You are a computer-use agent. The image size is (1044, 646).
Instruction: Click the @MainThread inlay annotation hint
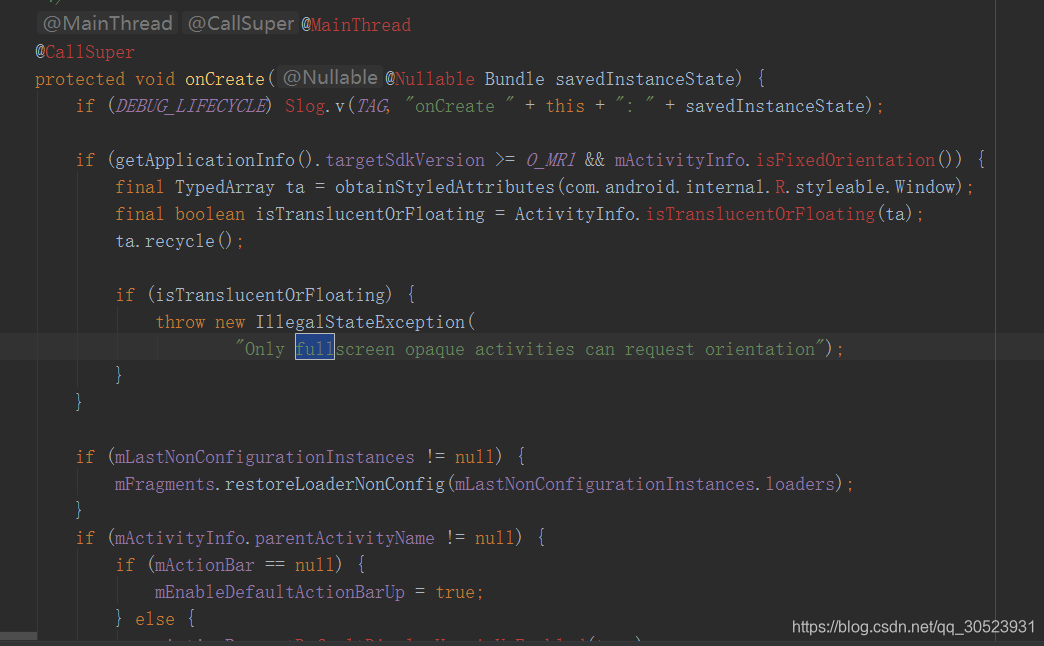(108, 24)
